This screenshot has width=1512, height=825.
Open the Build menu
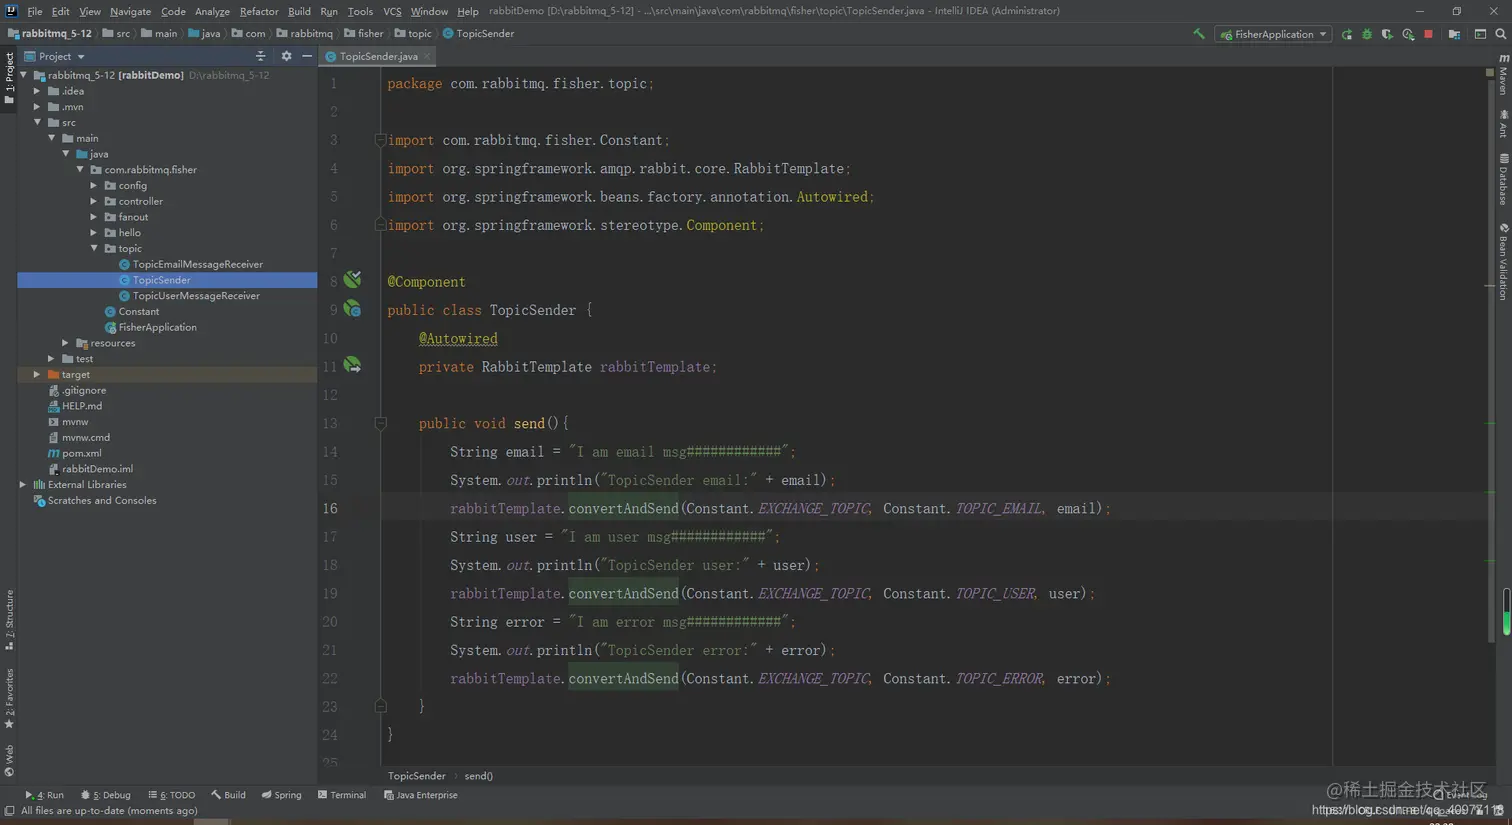[x=299, y=11]
